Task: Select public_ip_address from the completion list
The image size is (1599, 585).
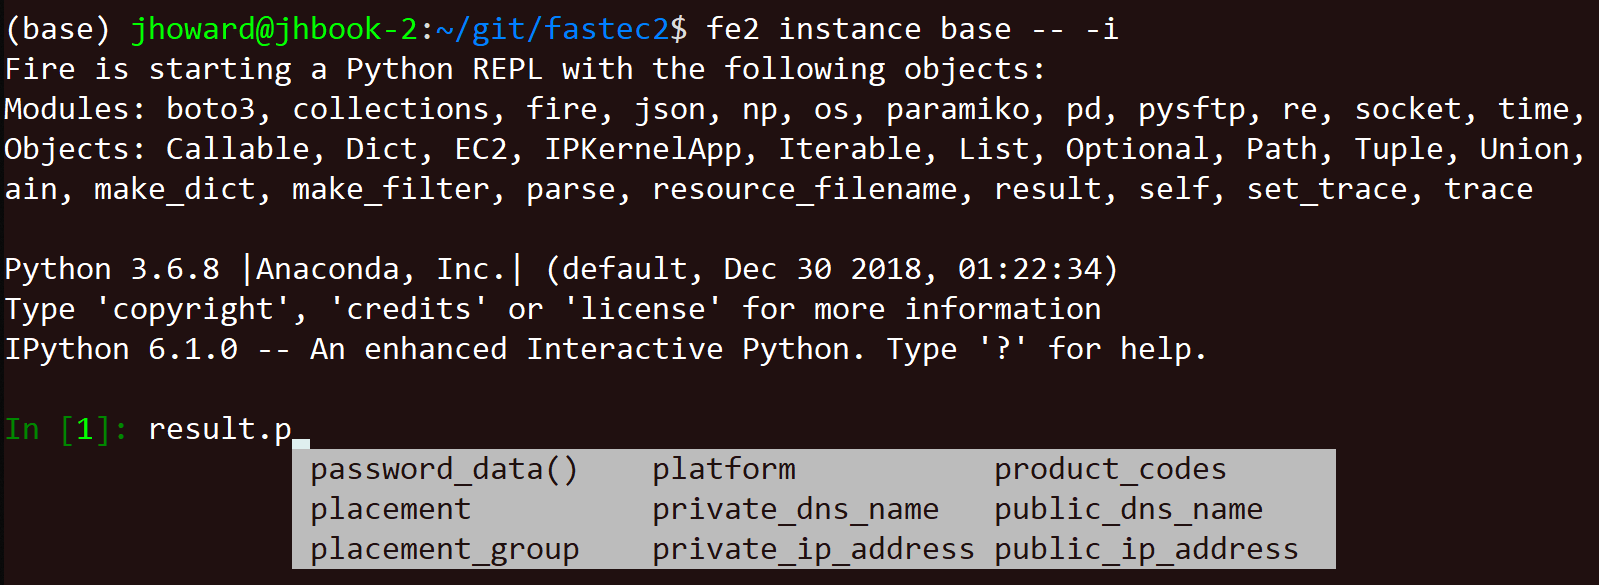Action: (1146, 549)
